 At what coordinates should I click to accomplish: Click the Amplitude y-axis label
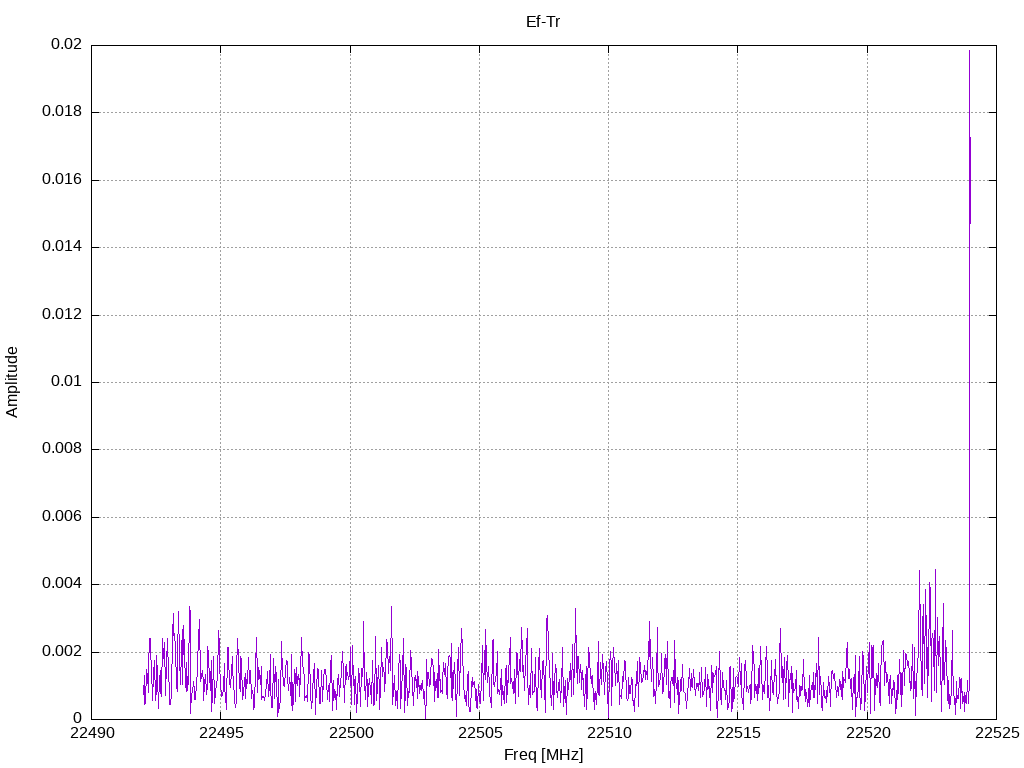(x=12, y=382)
